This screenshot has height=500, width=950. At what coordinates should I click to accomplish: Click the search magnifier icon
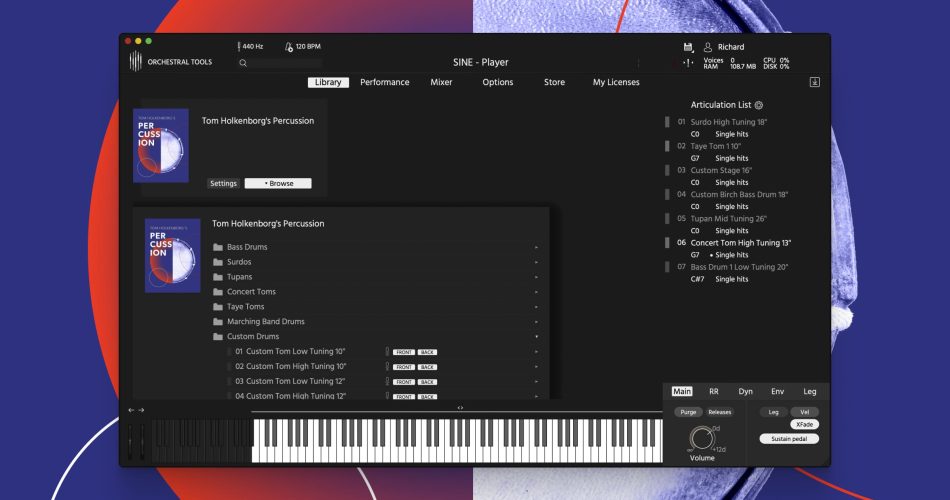243,62
